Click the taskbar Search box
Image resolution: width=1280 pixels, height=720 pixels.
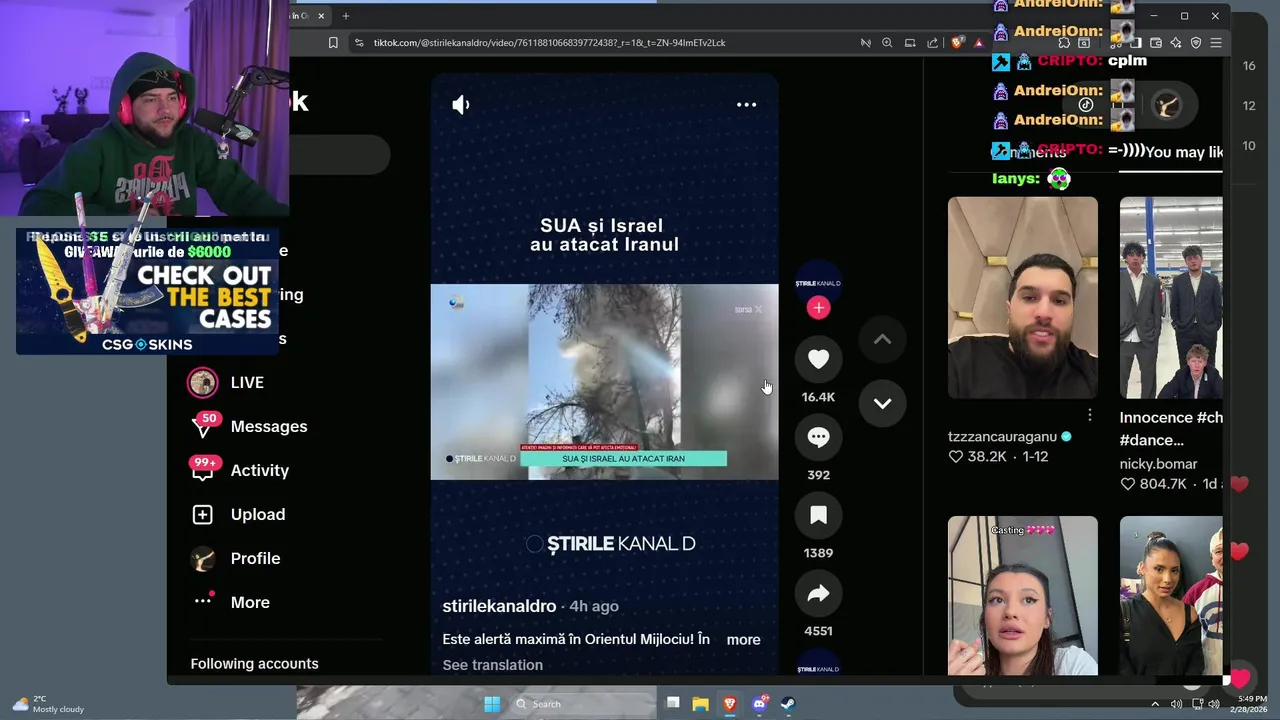pos(582,704)
